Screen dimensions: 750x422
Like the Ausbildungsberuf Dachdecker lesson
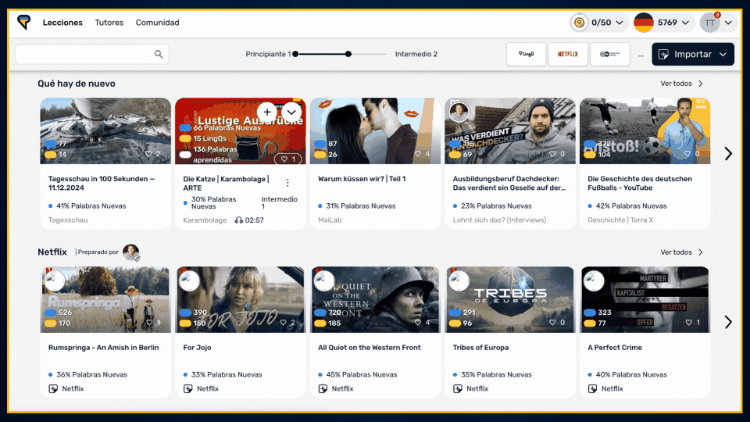tap(552, 154)
